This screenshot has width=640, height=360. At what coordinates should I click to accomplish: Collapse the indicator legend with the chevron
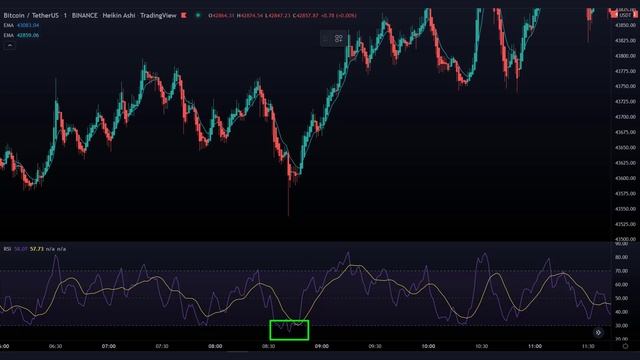pos(10,45)
